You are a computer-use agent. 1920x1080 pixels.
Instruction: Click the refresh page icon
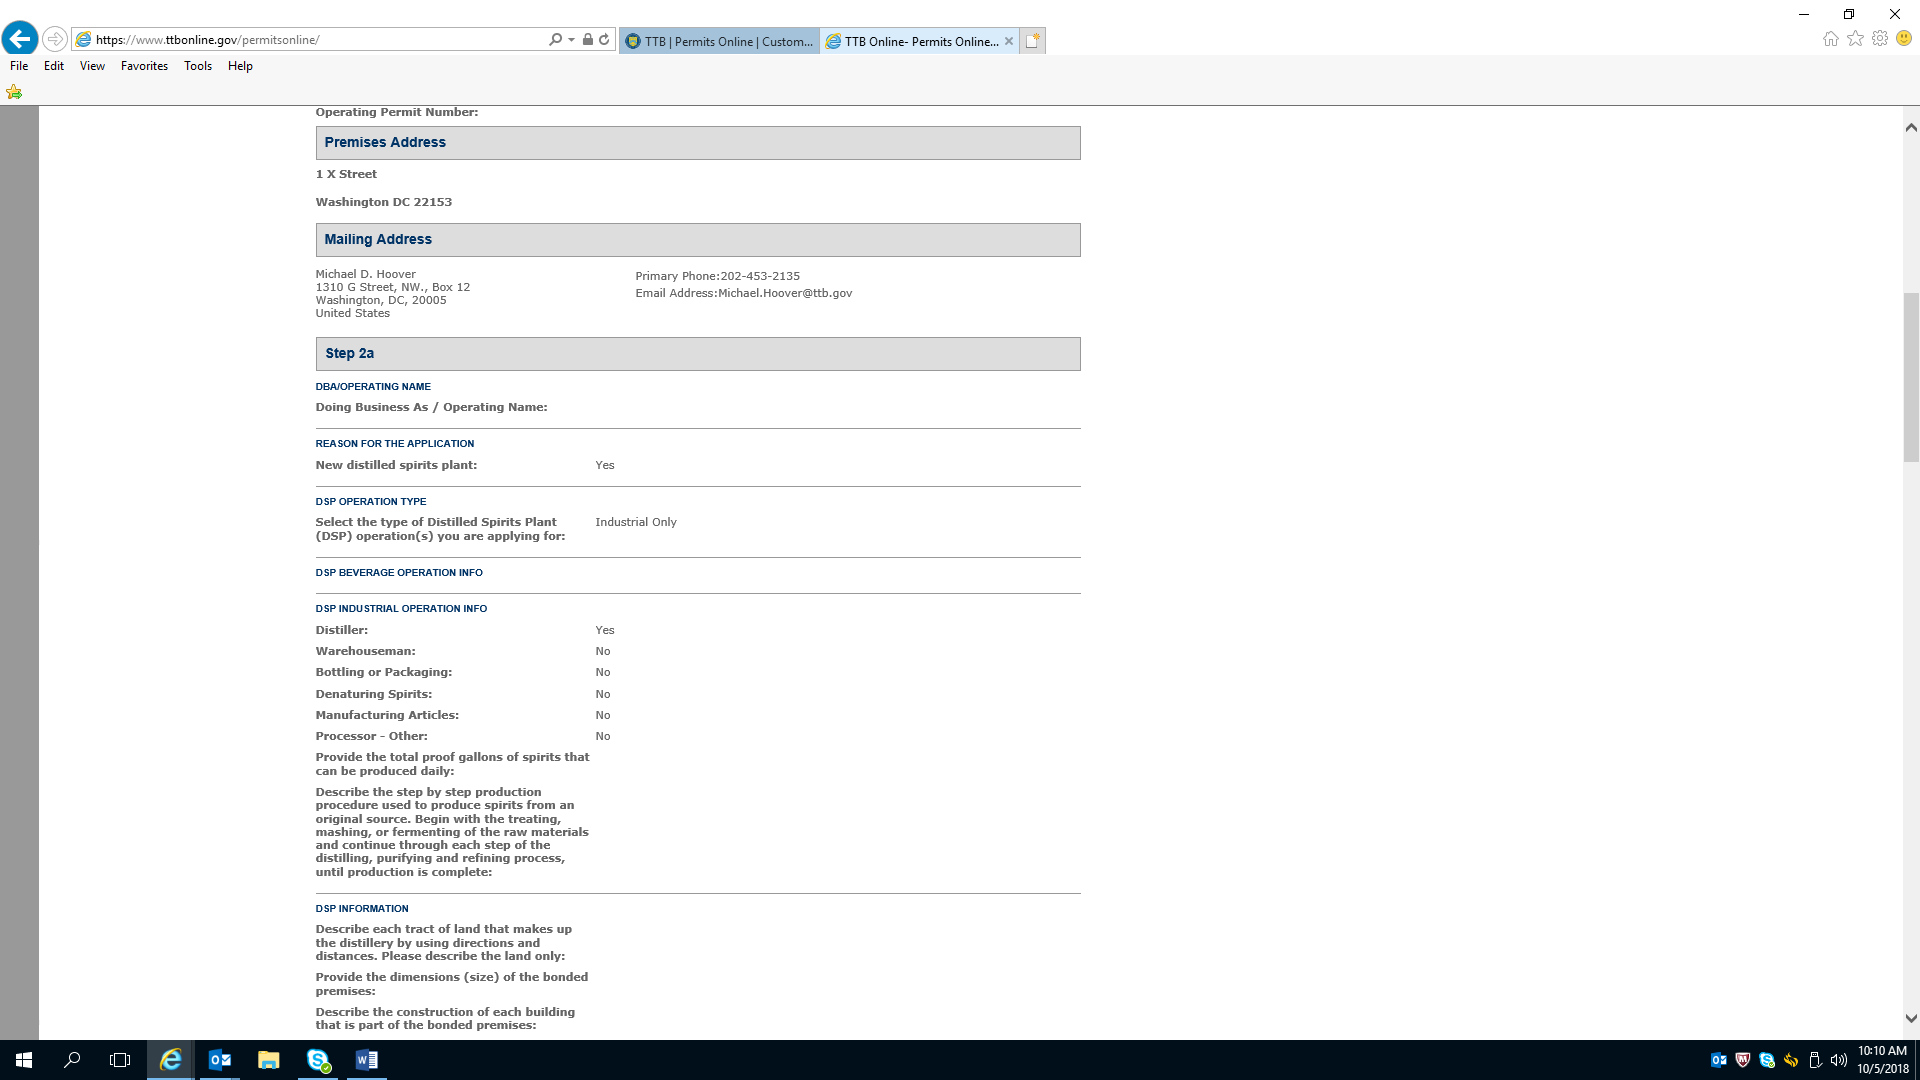point(604,40)
